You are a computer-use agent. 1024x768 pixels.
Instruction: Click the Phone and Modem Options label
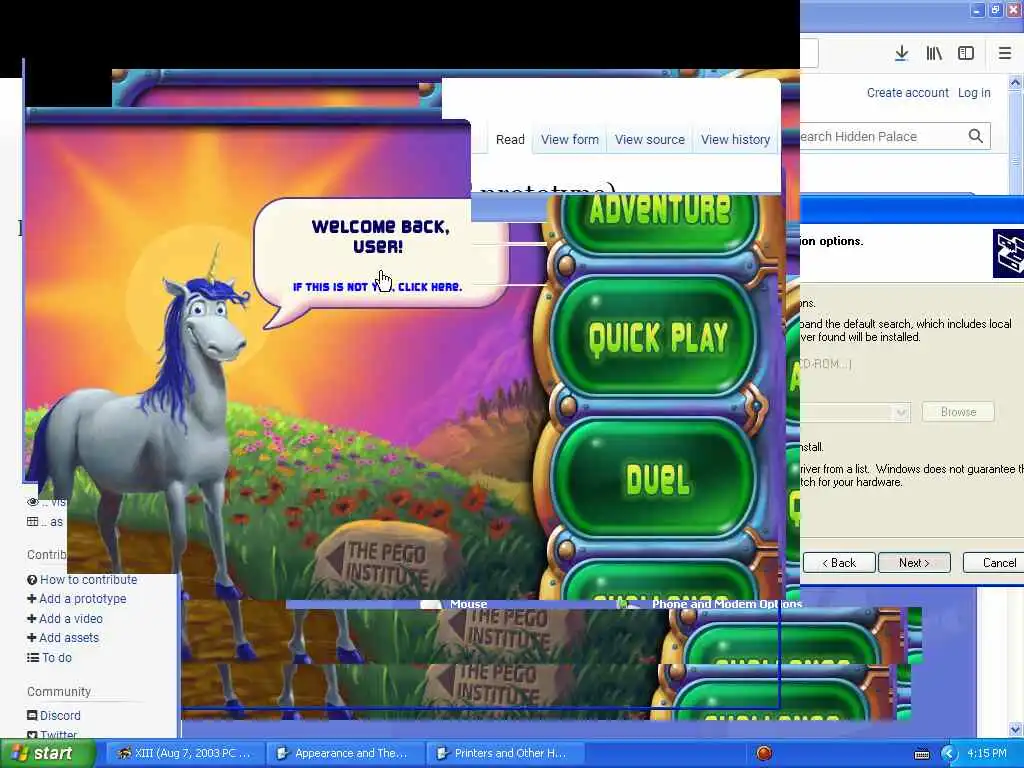tap(726, 604)
